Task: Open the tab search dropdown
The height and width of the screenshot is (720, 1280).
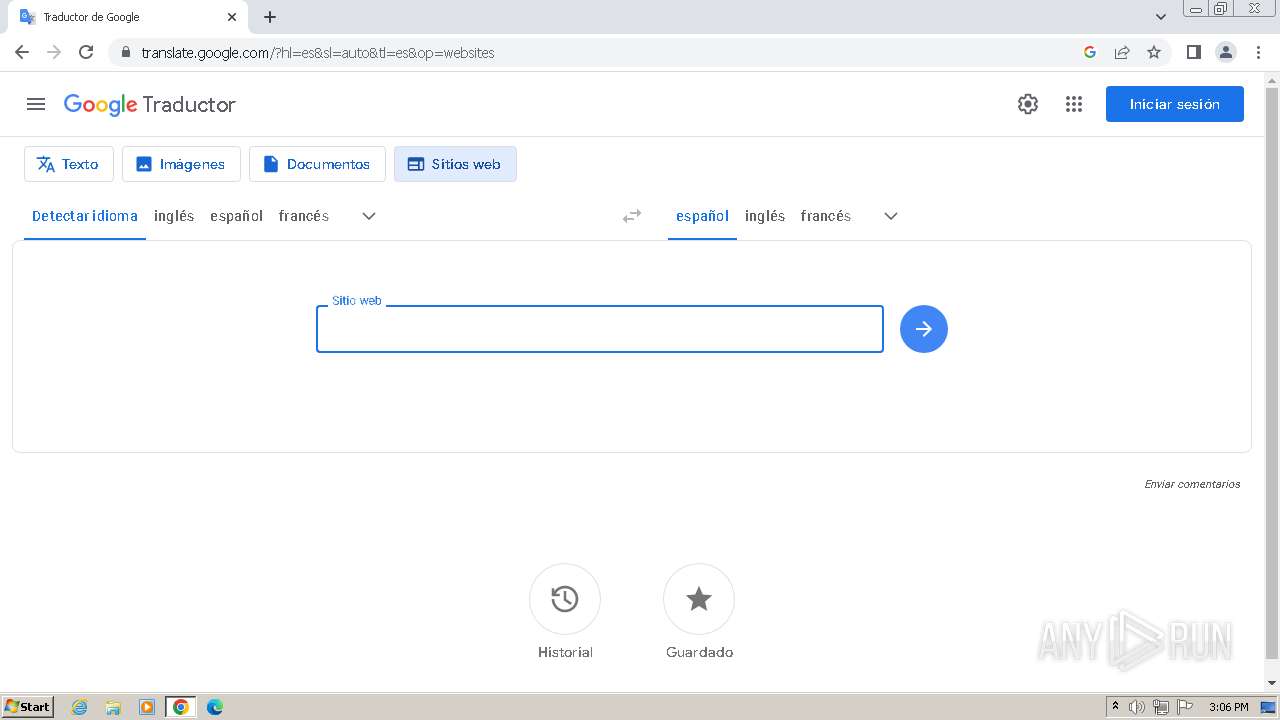Action: [x=1161, y=17]
